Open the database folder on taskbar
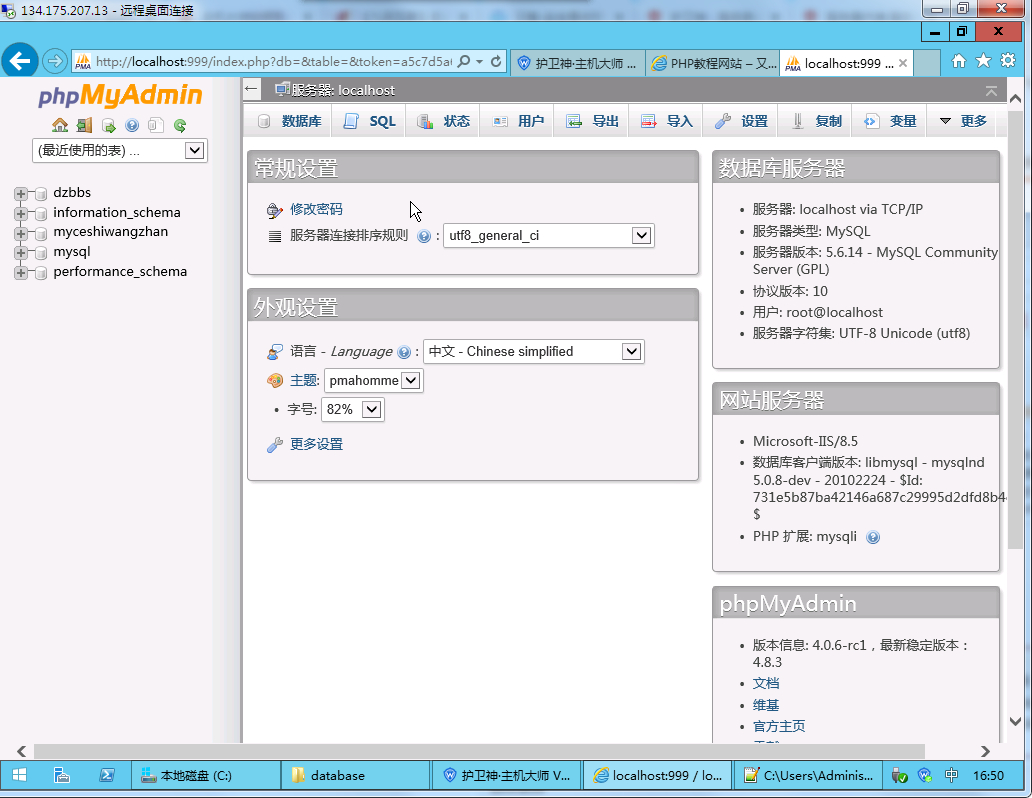 (x=355, y=776)
